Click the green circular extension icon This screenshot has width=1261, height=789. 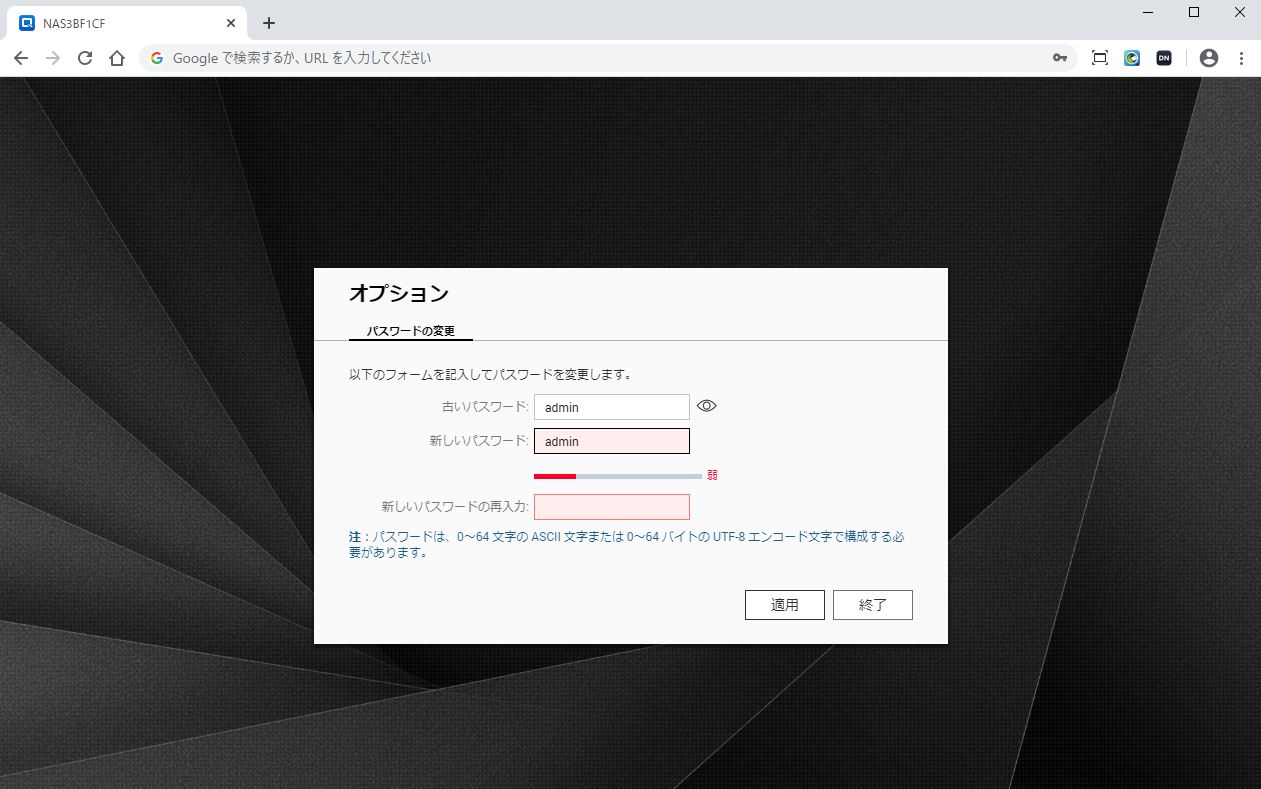(1132, 58)
